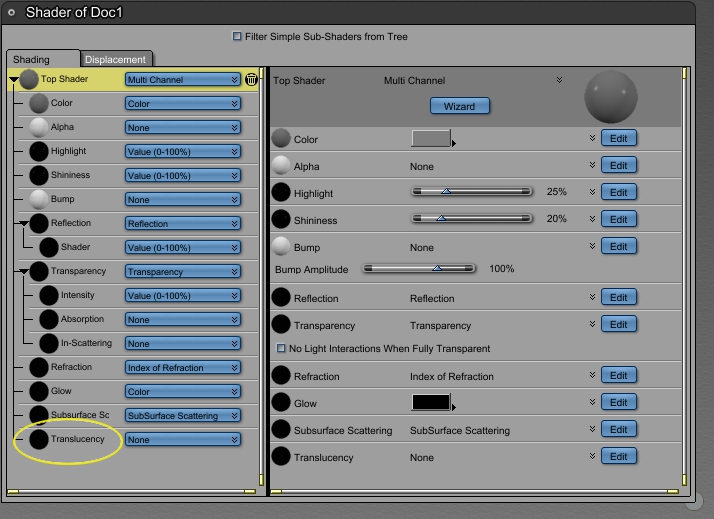The height and width of the screenshot is (519, 714).
Task: Select Shader sub-item sphere under Reflection
Action: tap(49, 247)
